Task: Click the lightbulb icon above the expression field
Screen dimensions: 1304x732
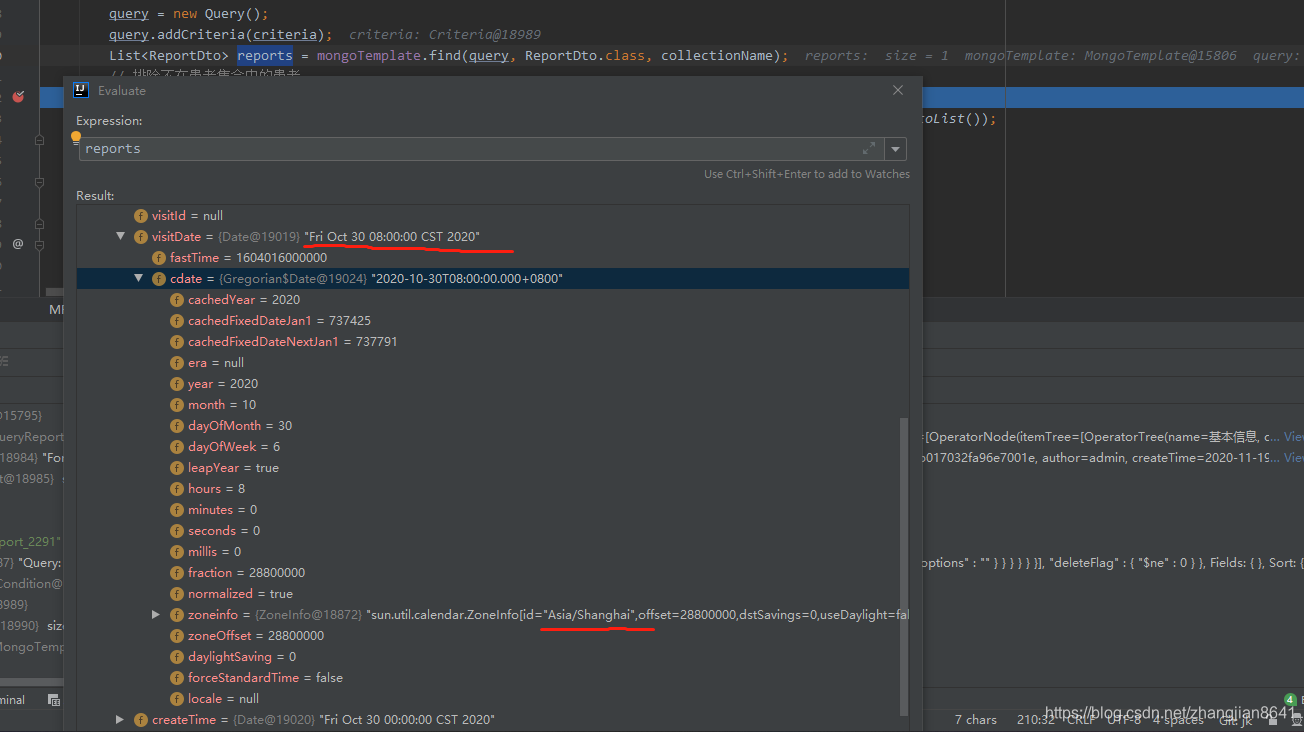Action: 76,137
